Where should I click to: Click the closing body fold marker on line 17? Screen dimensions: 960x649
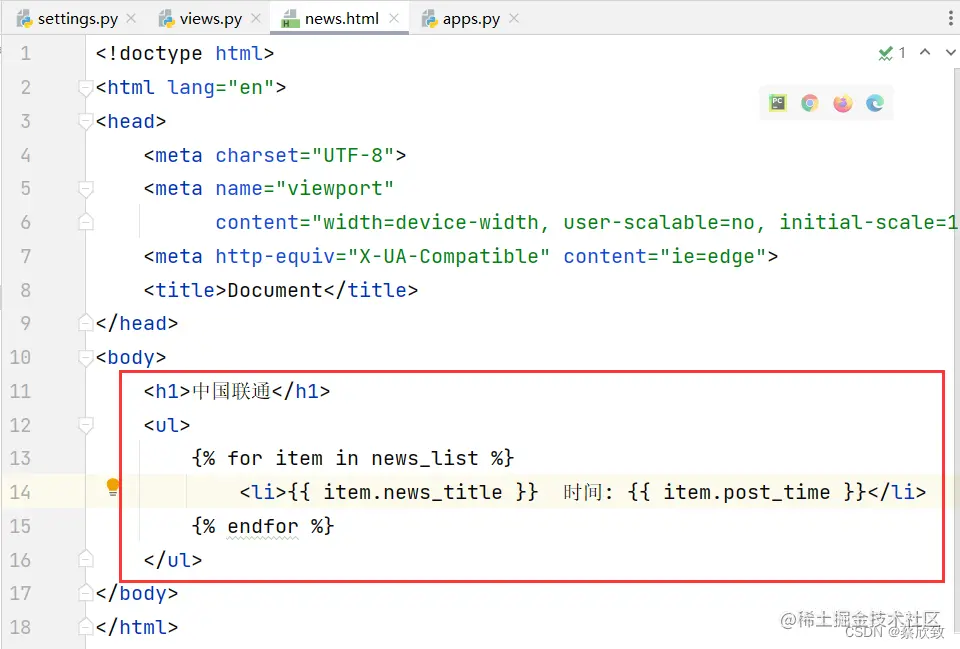pyautogui.click(x=86, y=593)
